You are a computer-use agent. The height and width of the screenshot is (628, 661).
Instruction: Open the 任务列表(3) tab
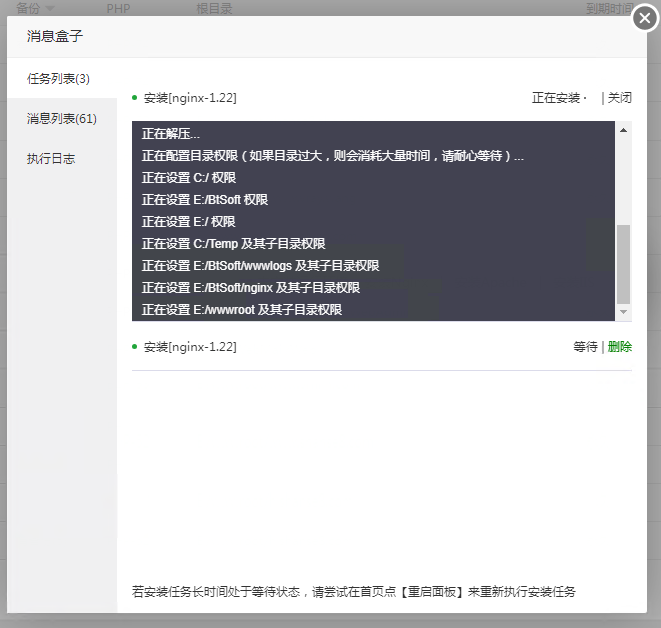(59, 79)
